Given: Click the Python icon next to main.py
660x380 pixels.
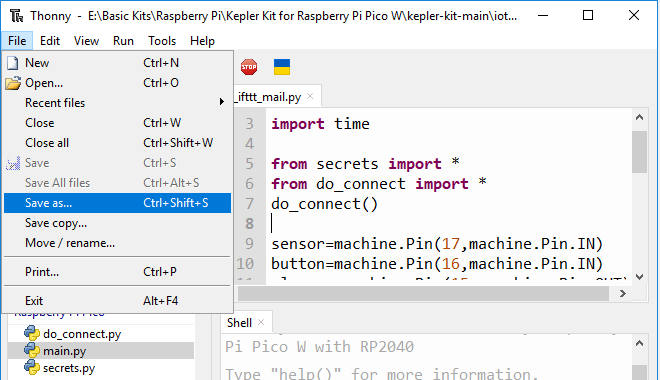Looking at the screenshot, I should [32, 350].
